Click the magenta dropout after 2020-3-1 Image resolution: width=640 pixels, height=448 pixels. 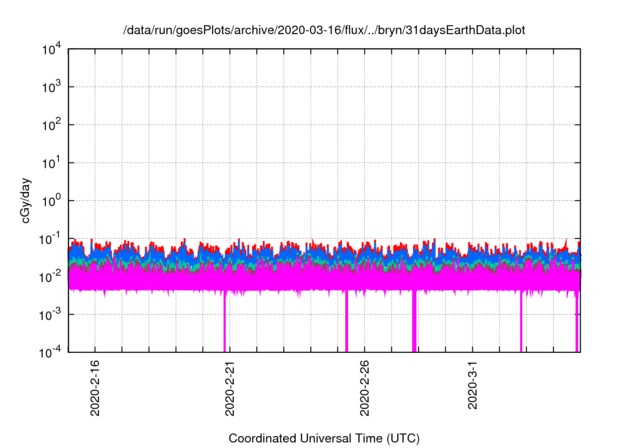tap(521, 322)
